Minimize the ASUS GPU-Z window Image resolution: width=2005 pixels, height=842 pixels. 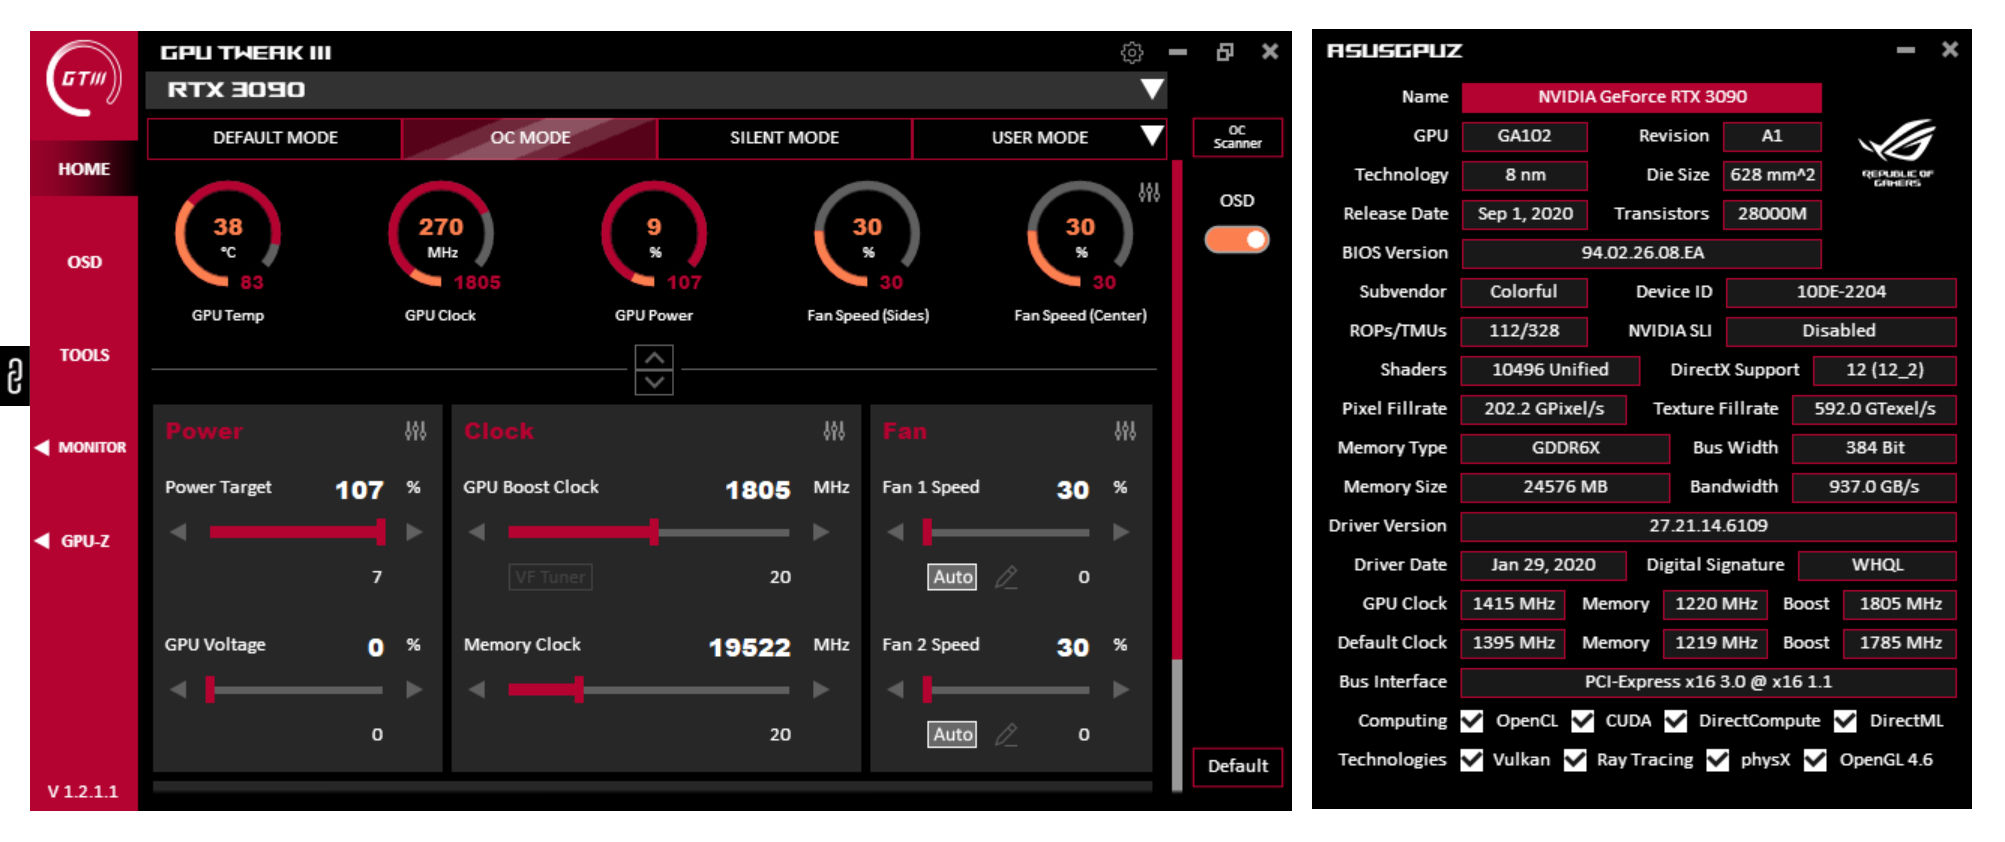1905,50
